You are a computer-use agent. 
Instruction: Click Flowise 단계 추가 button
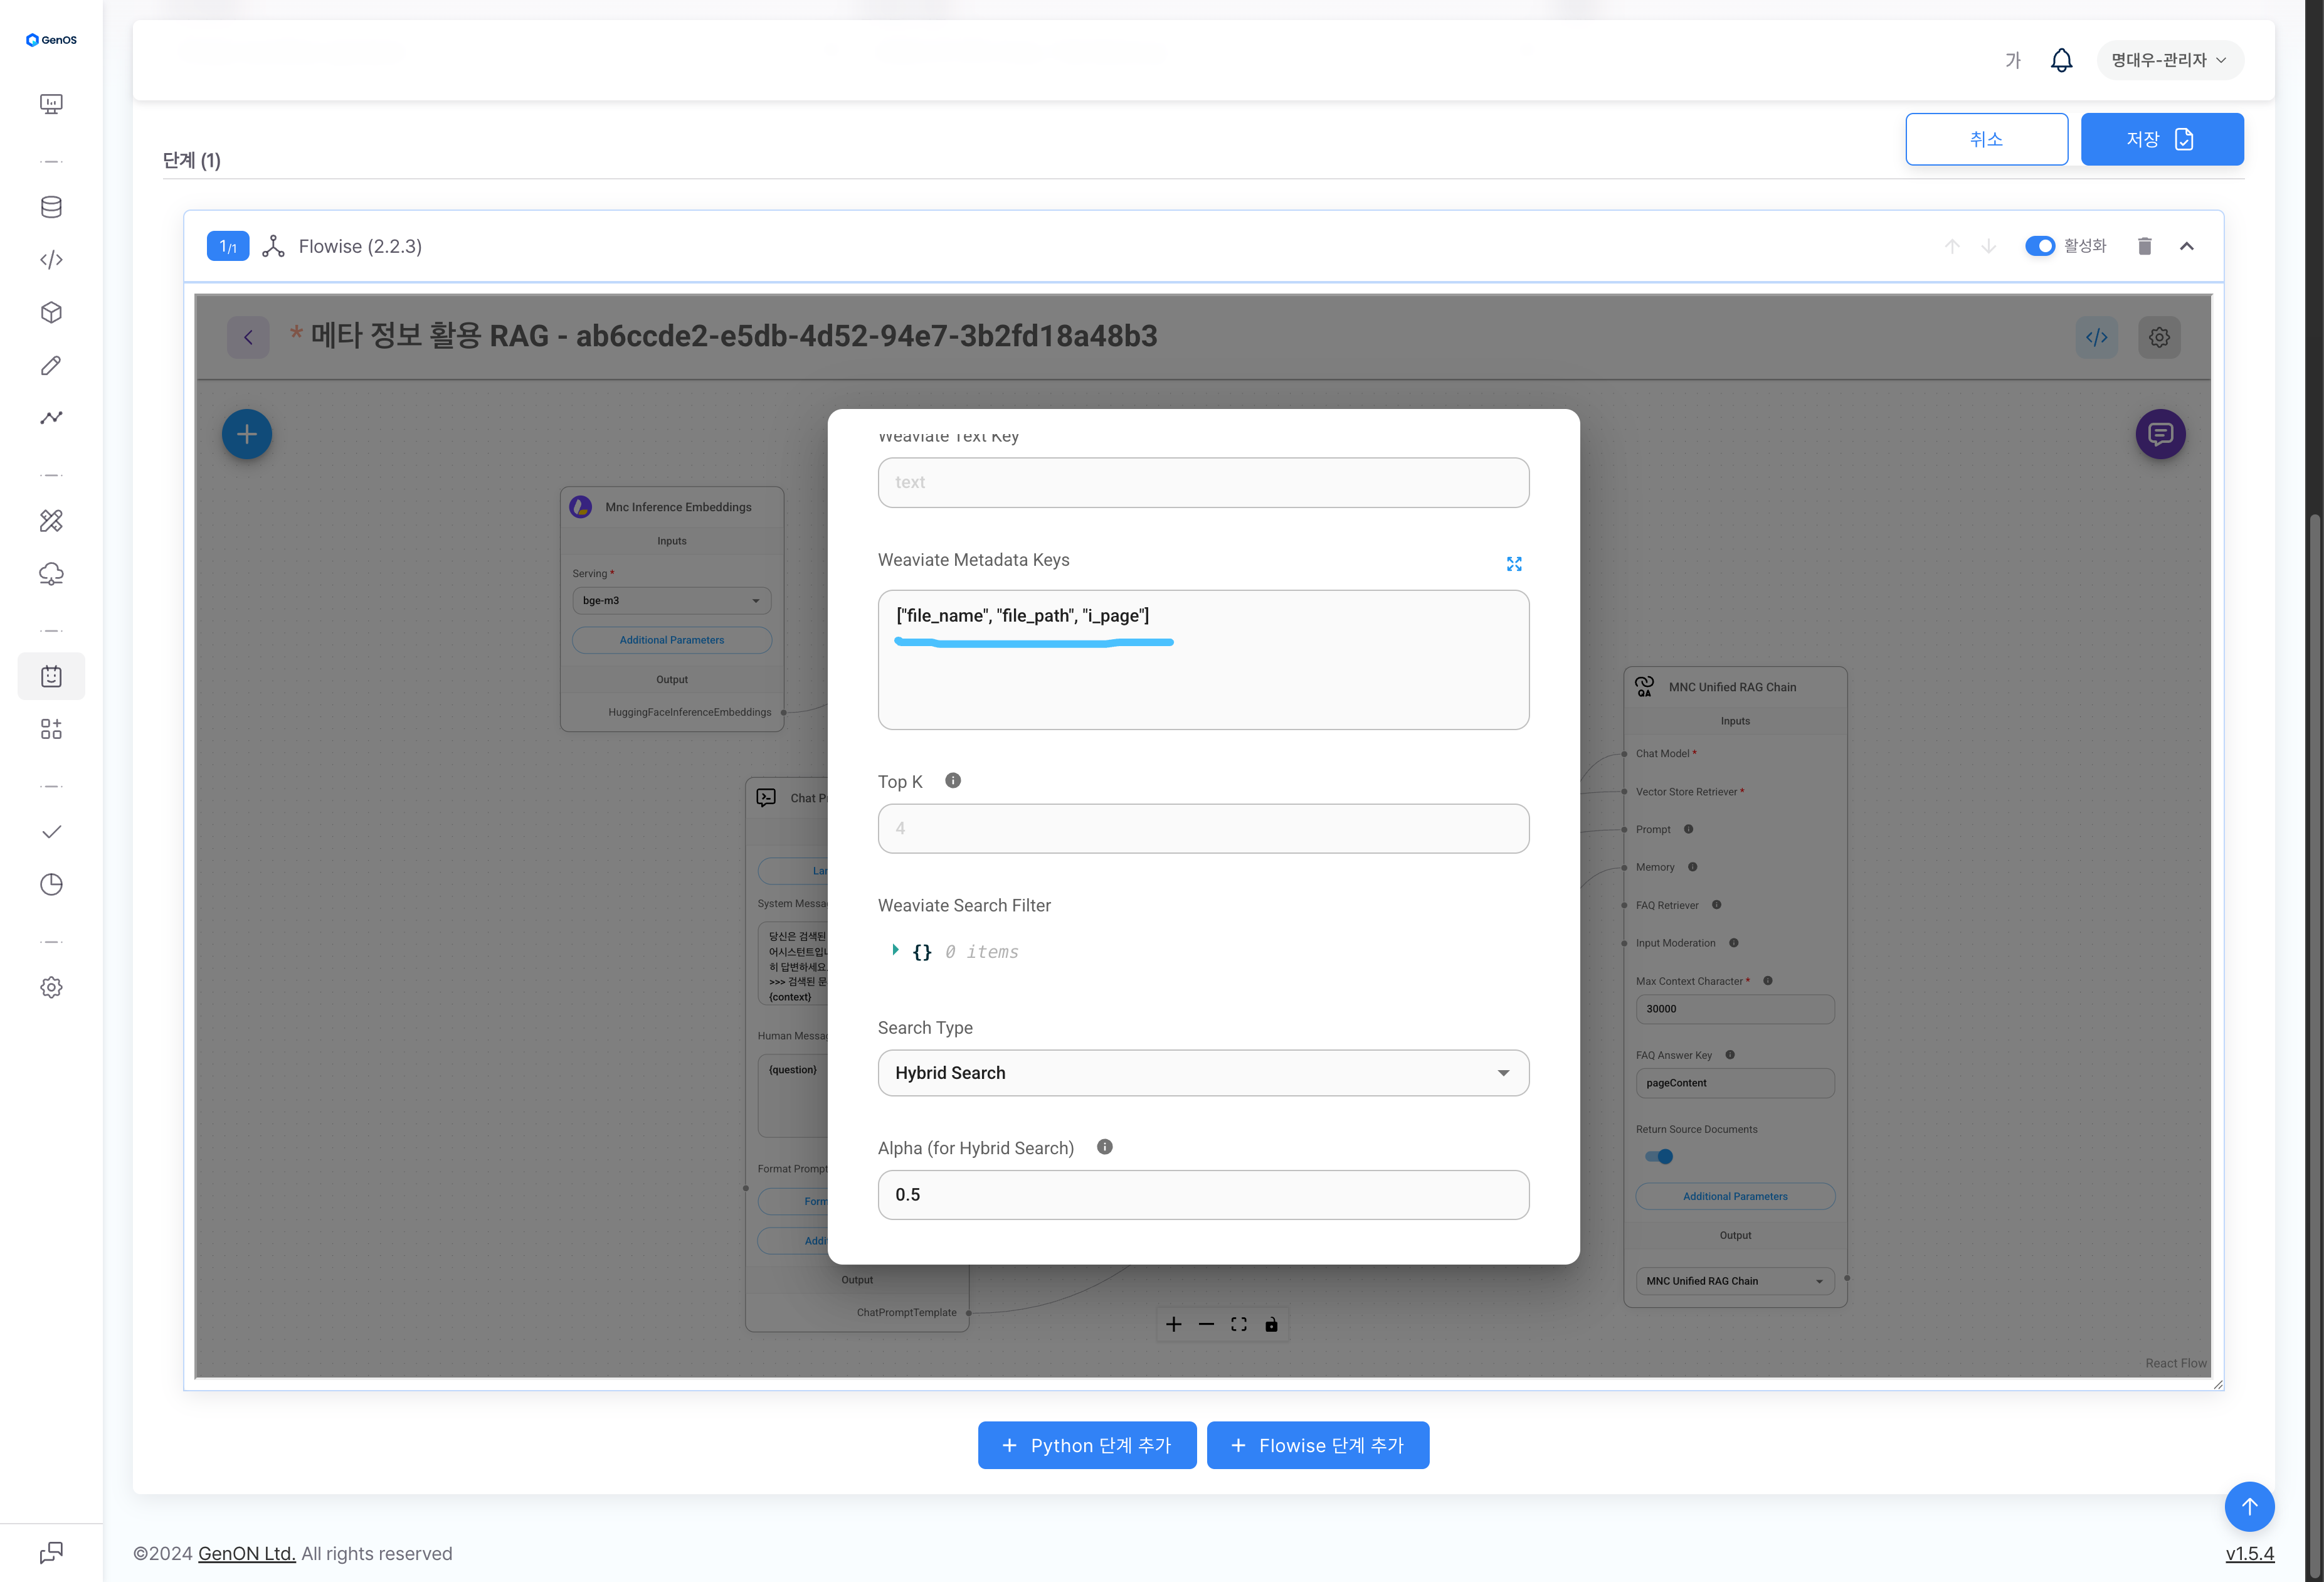click(1317, 1444)
